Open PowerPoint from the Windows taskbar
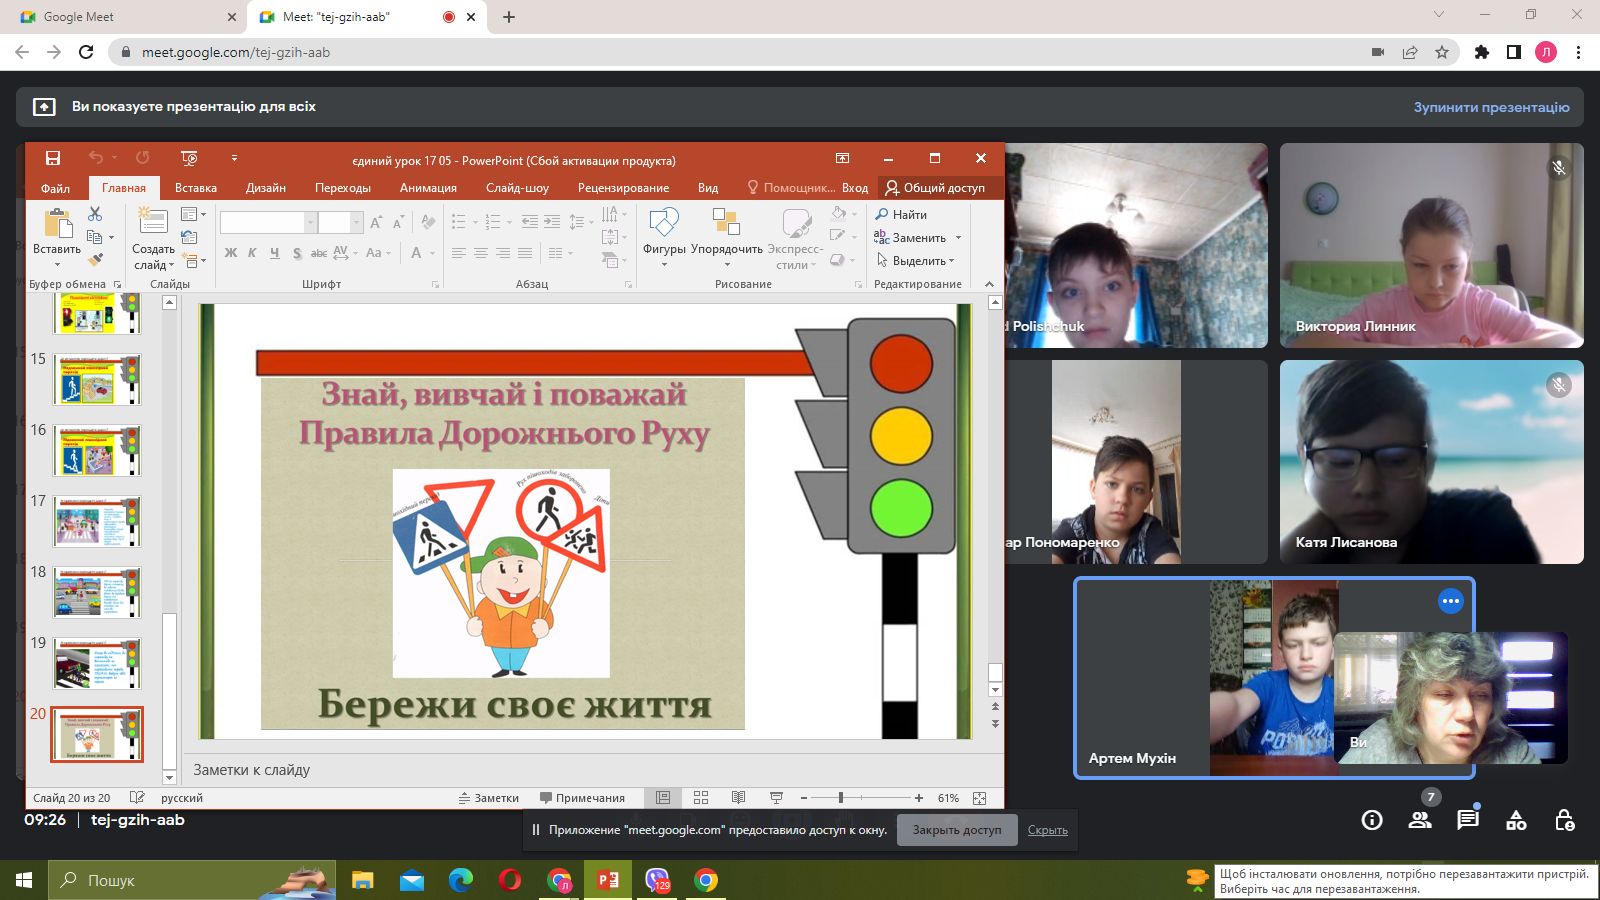The width and height of the screenshot is (1600, 900). [x=608, y=880]
